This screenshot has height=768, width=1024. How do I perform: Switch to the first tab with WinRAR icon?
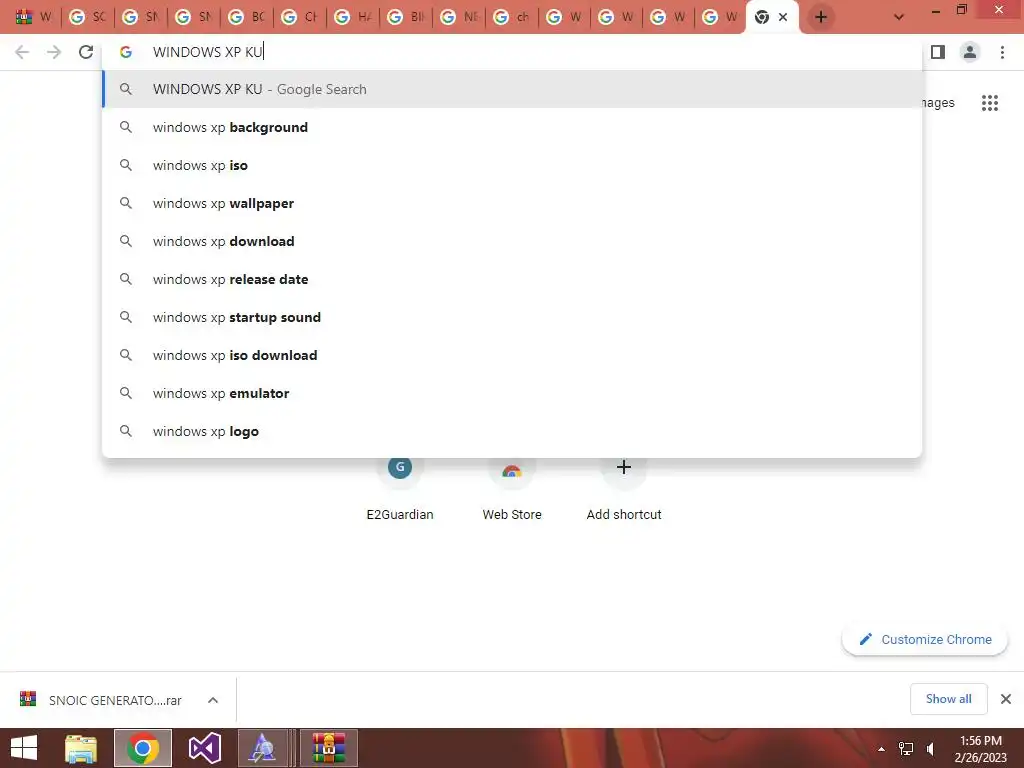pos(33,17)
